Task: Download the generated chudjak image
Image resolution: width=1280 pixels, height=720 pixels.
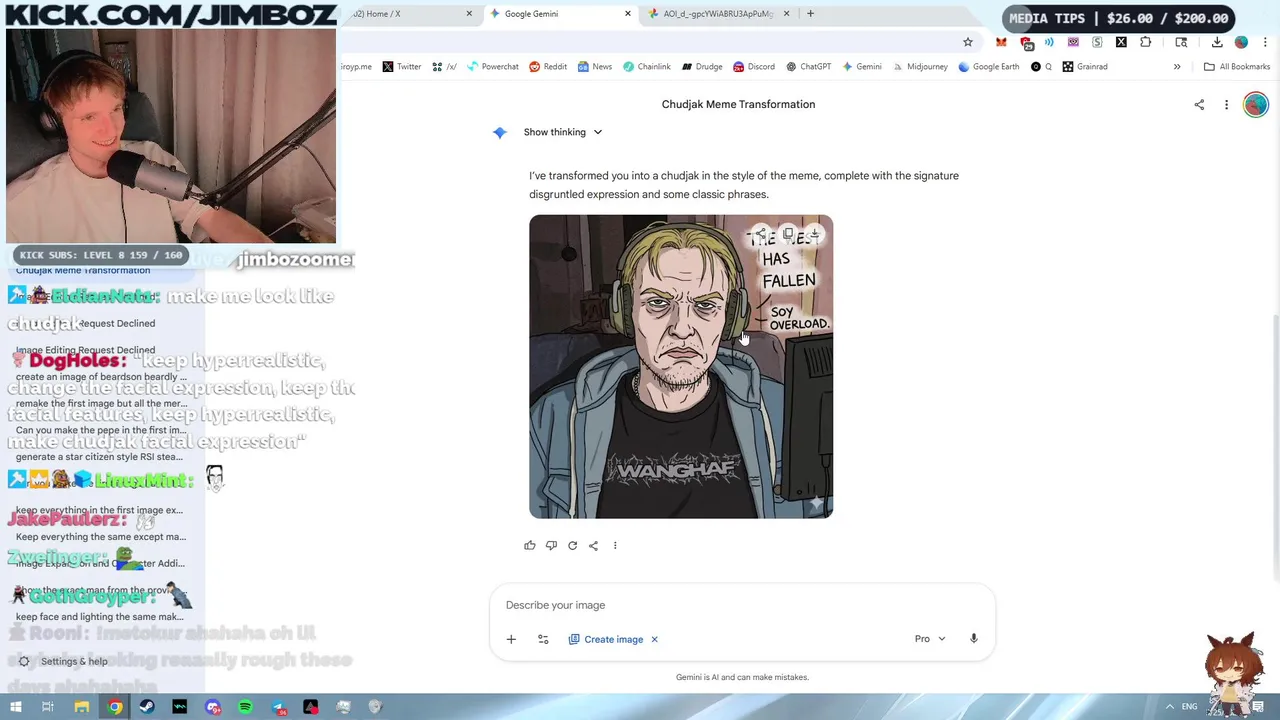Action: [815, 234]
